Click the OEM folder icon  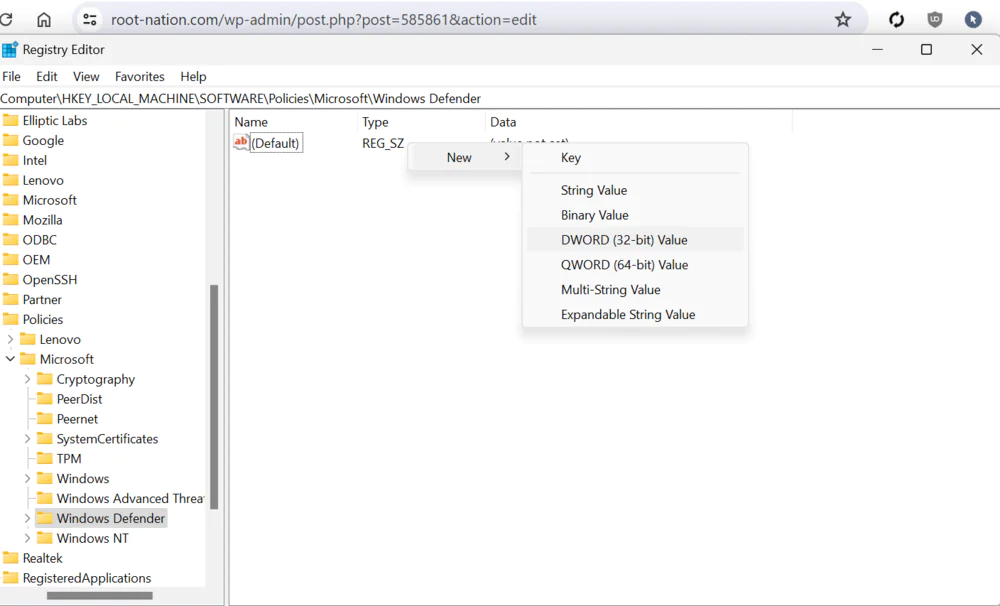tap(10, 259)
